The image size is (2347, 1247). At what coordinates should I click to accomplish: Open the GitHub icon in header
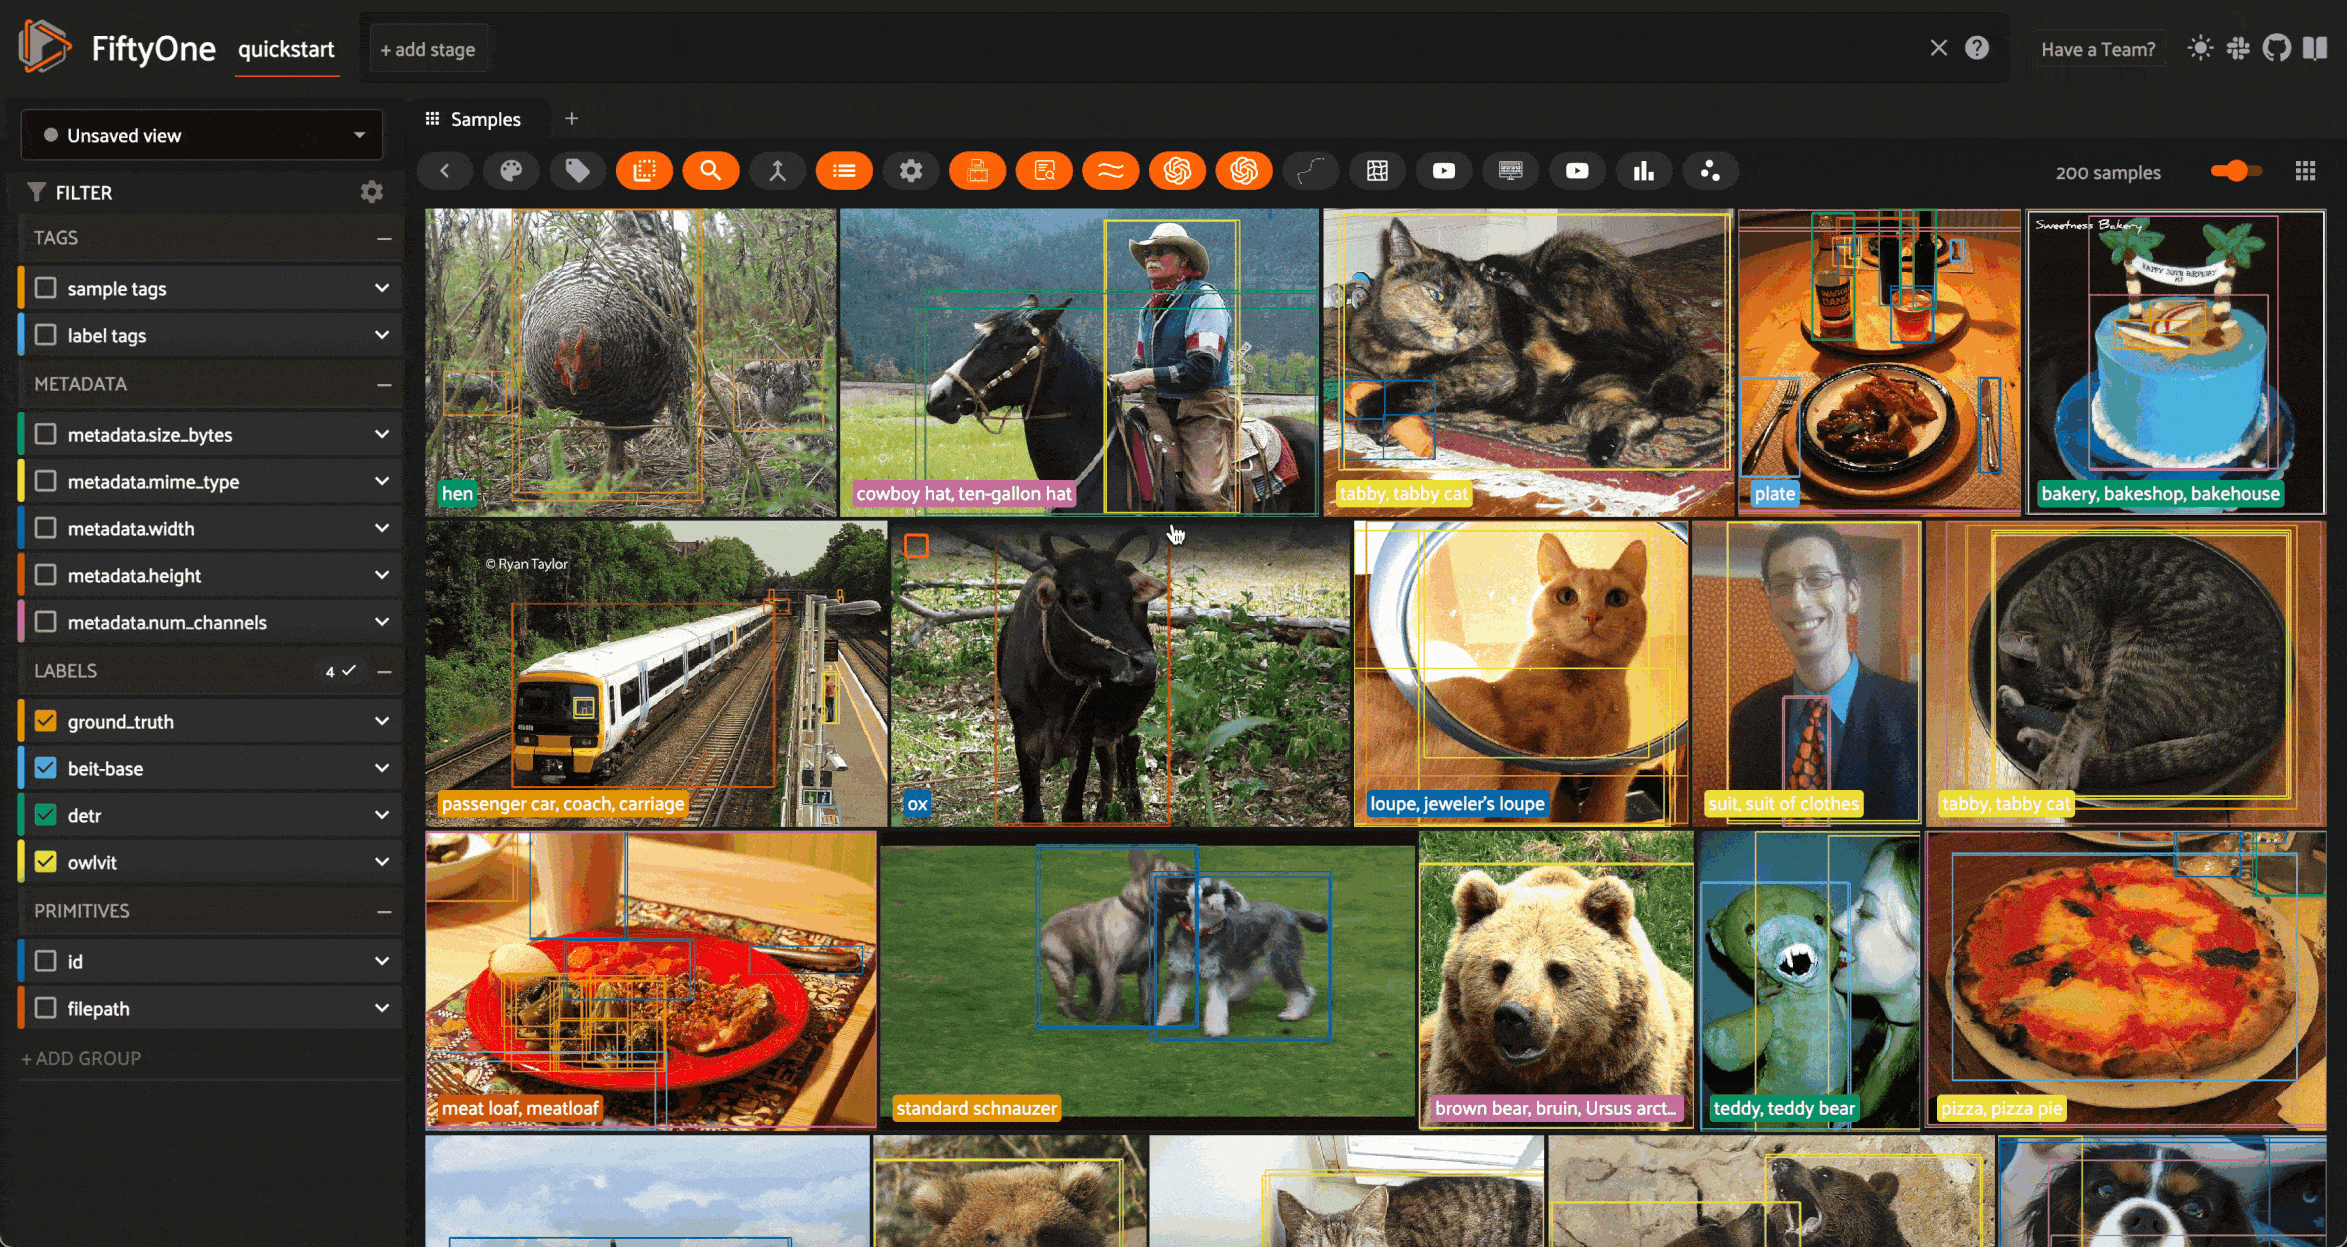pos(2276,49)
